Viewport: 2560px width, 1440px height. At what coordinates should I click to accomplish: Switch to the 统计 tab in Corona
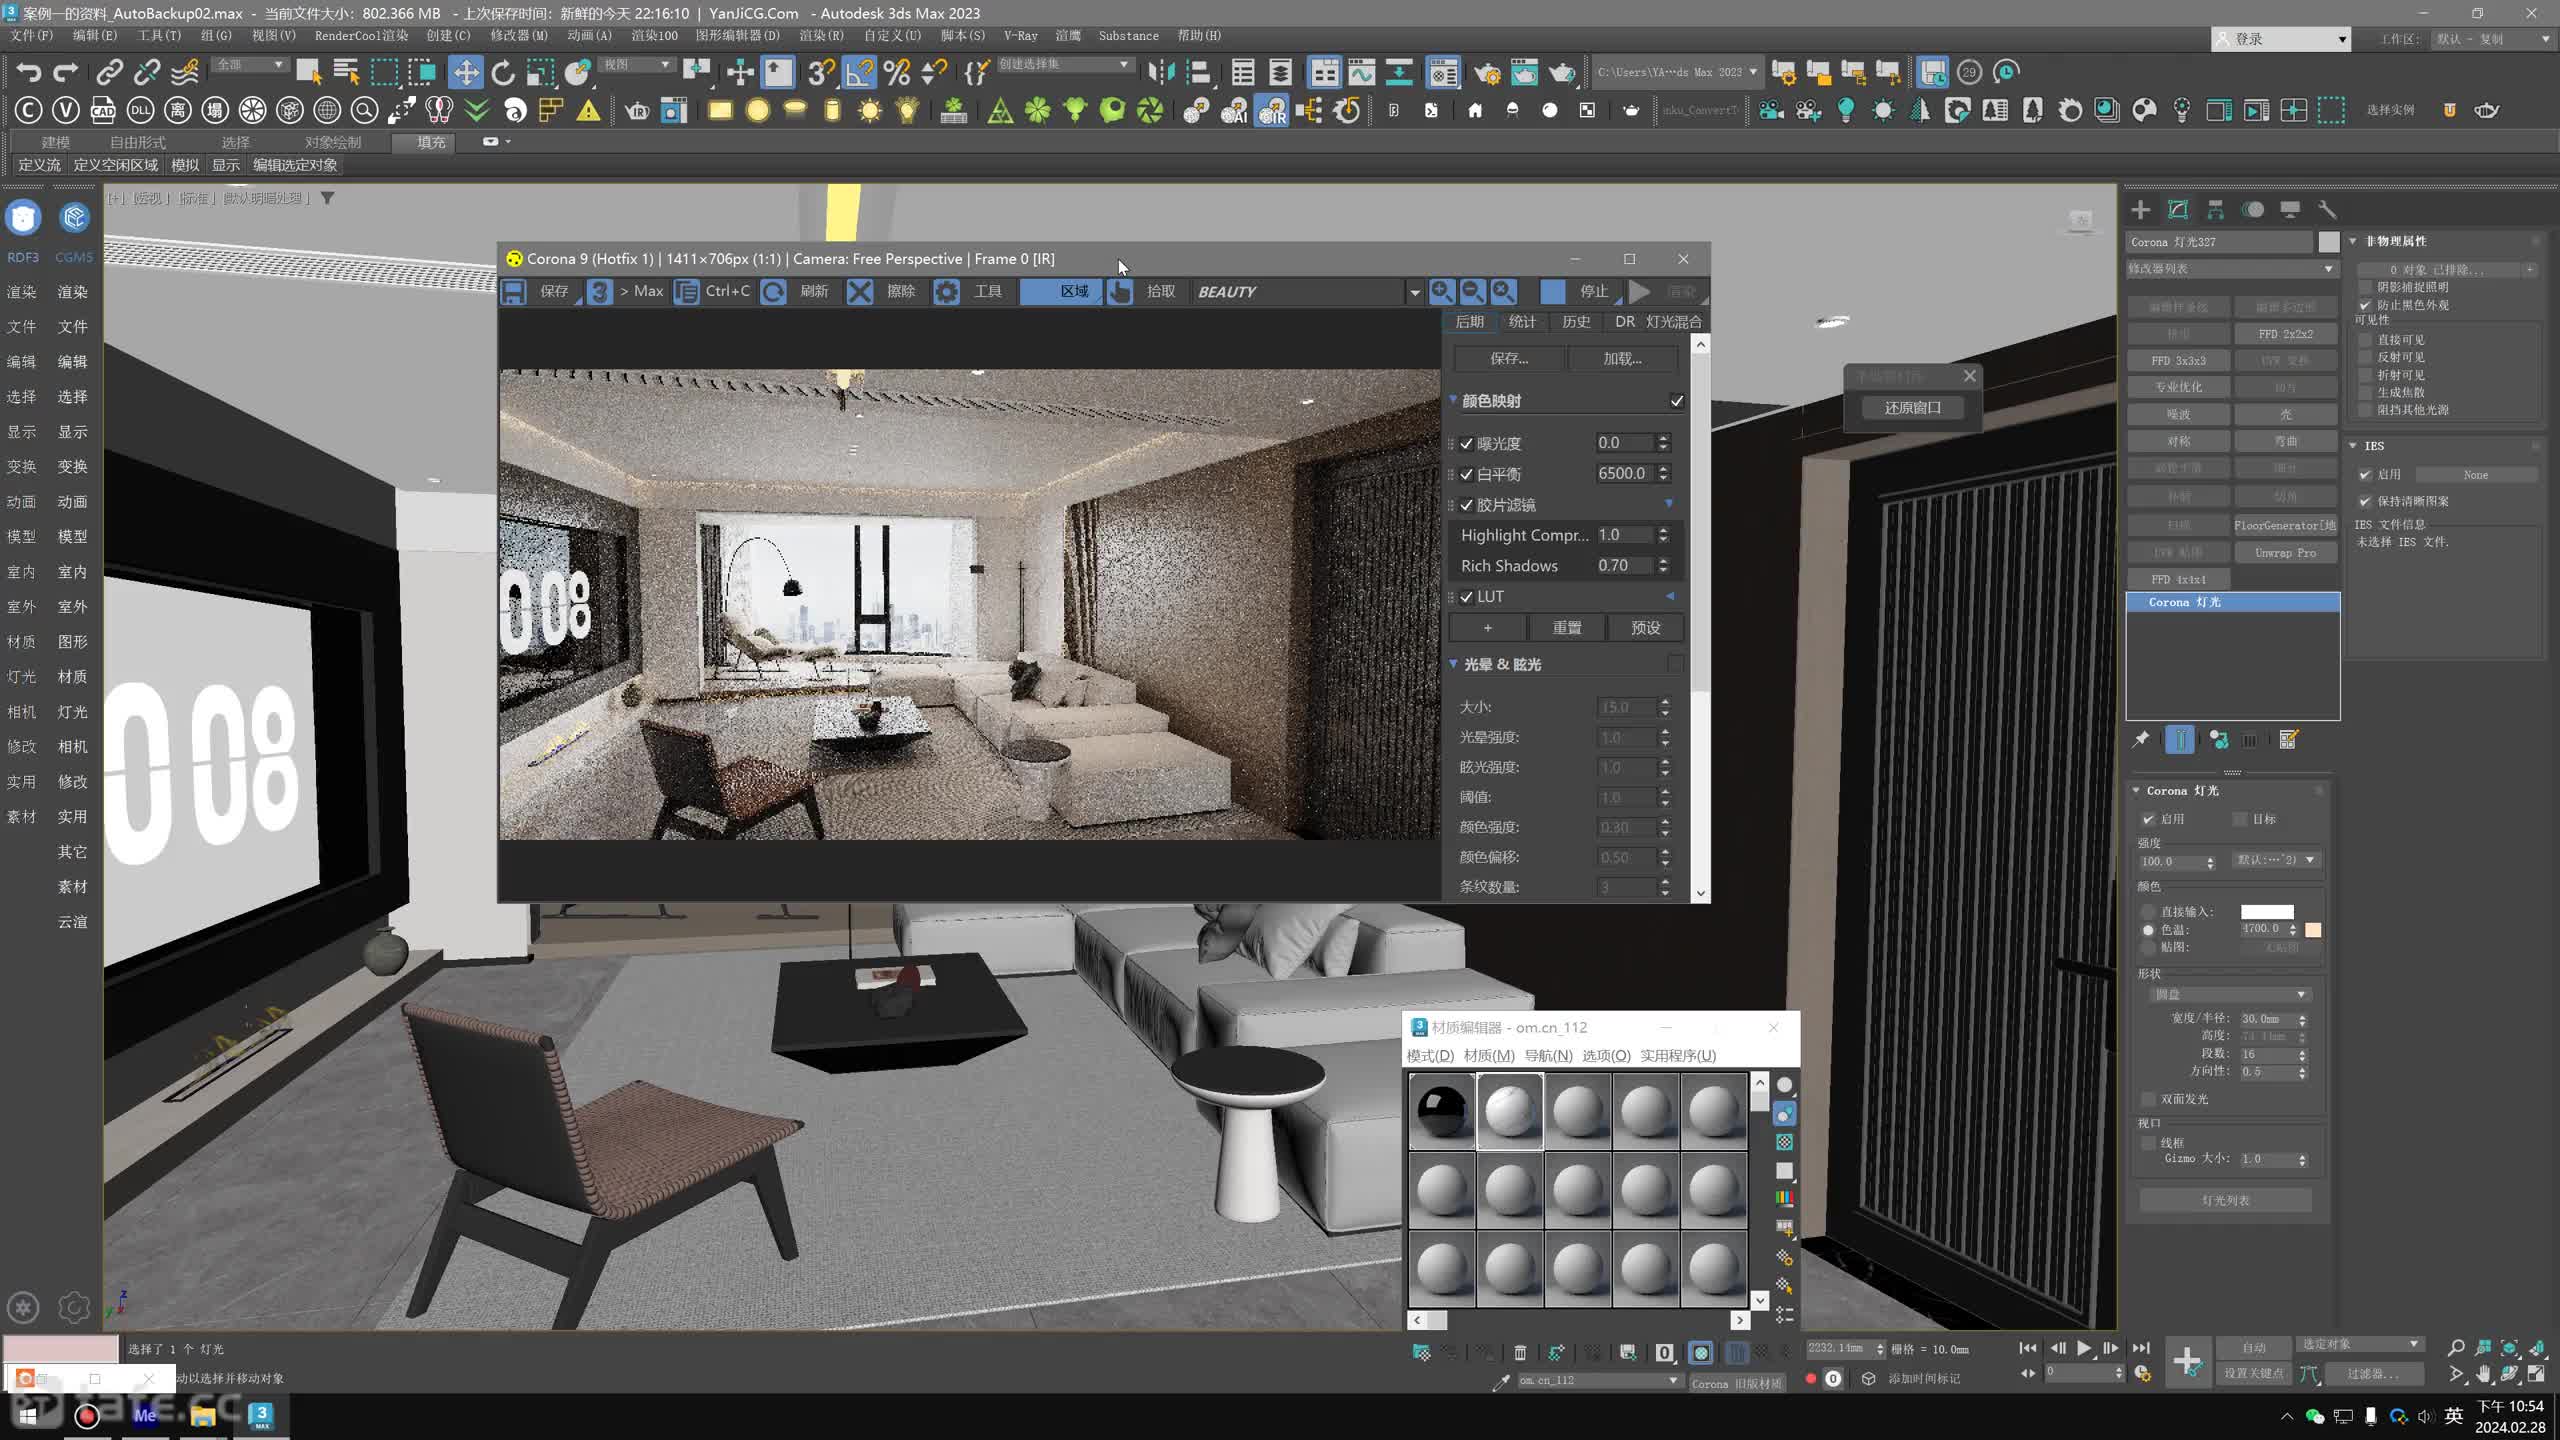1522,321
